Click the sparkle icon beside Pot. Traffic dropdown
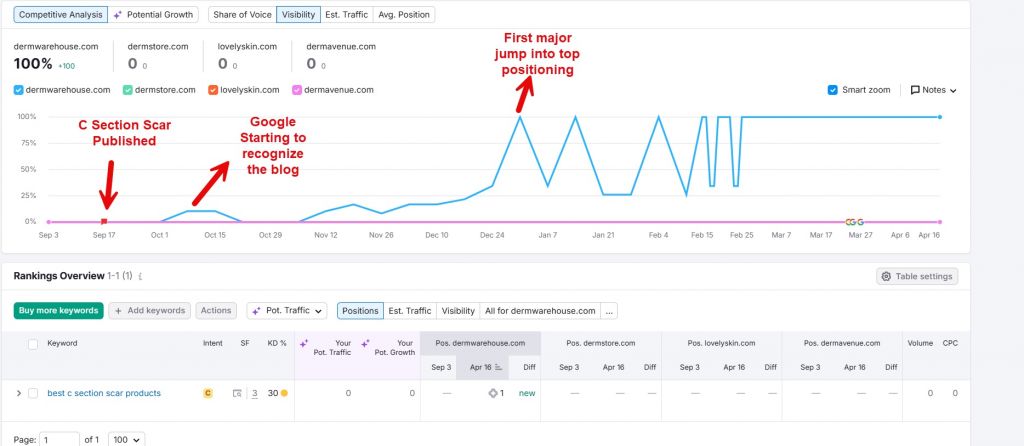This screenshot has height=446, width=1024. click(257, 311)
